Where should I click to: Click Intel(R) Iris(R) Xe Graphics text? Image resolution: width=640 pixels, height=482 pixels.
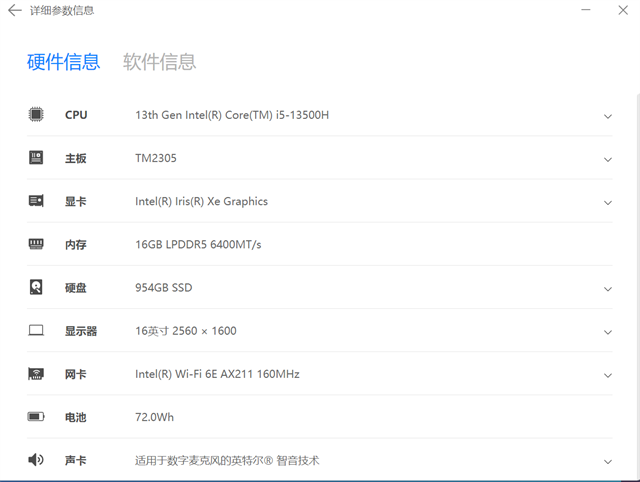coord(202,202)
